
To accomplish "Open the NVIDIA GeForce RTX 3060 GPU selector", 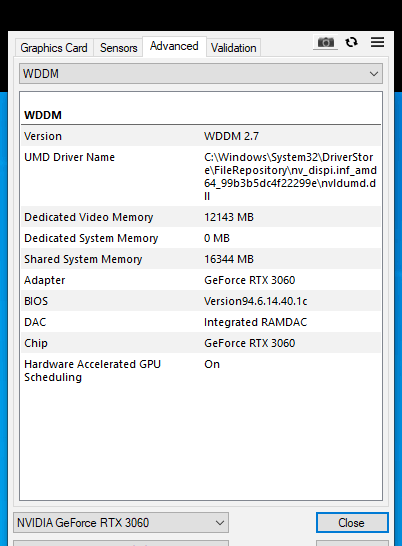I will point(121,523).
